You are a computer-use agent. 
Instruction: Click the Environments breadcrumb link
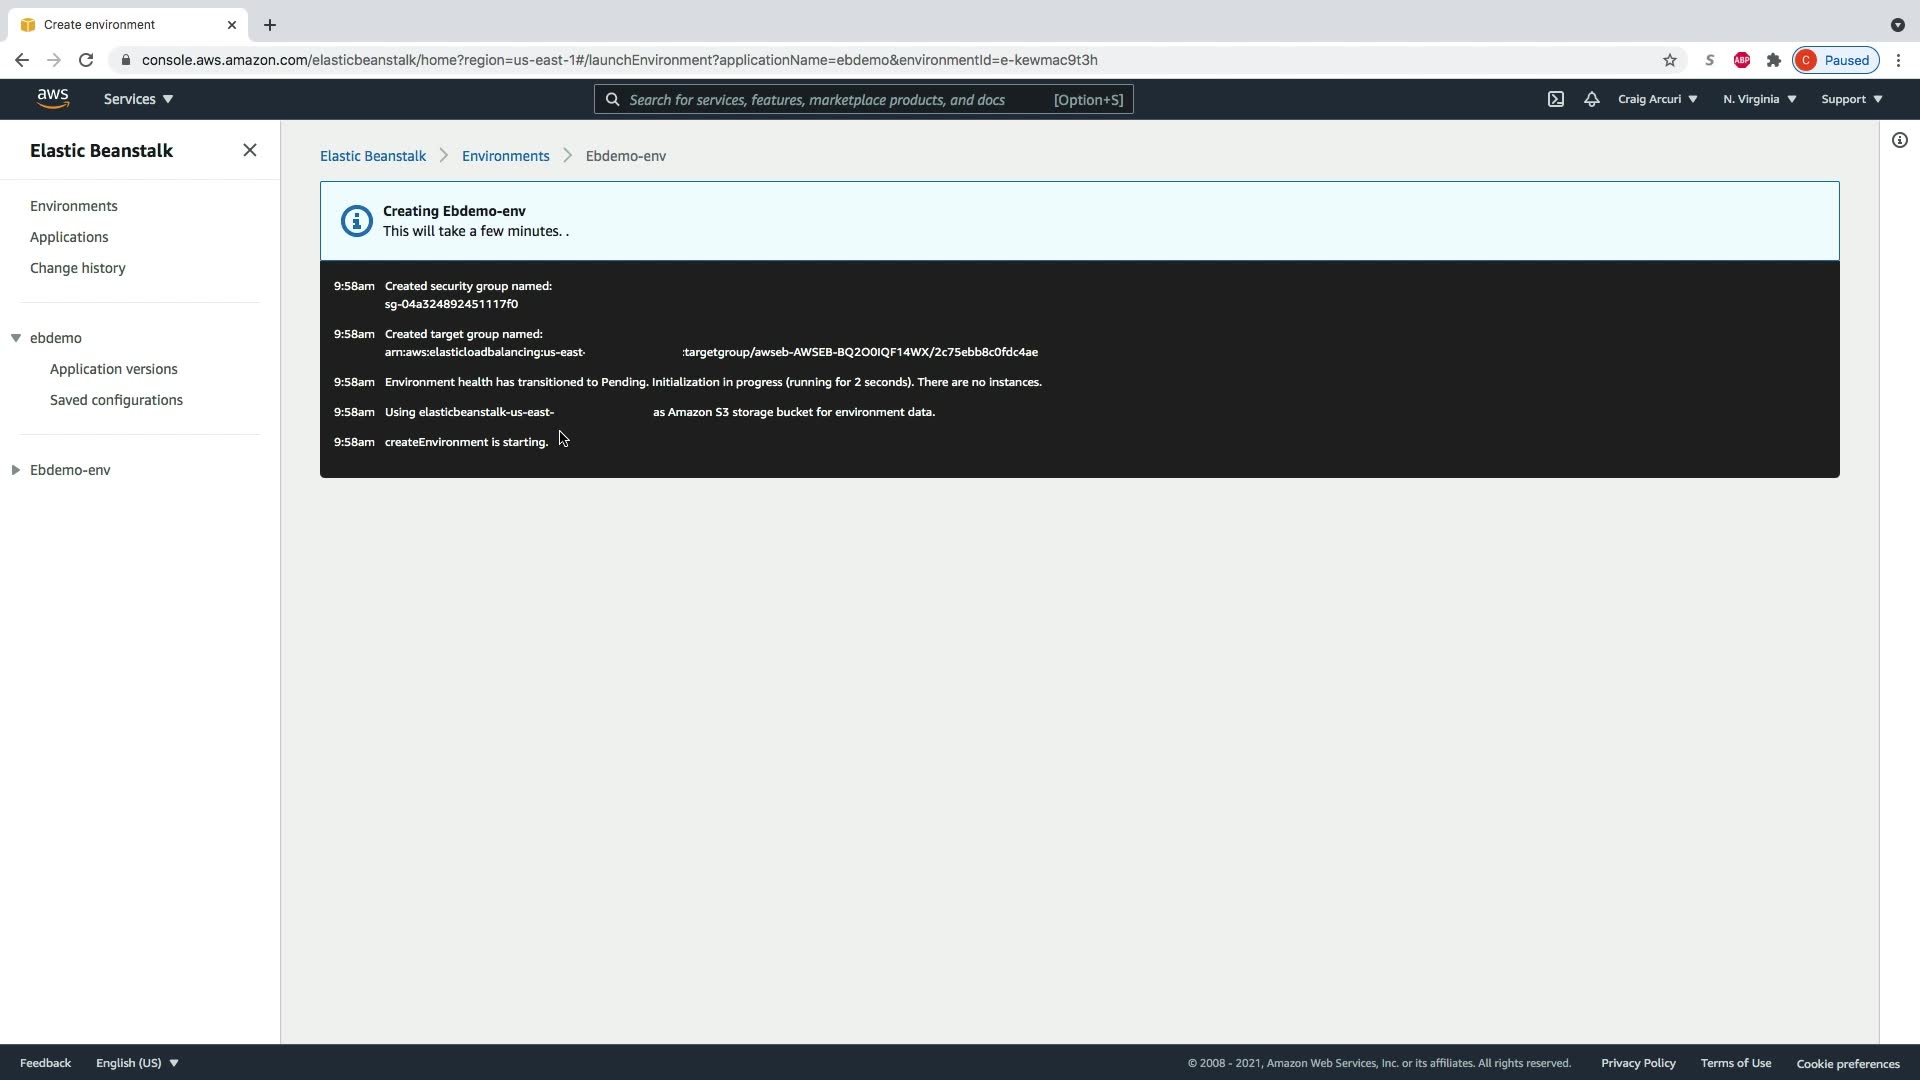pos(505,156)
